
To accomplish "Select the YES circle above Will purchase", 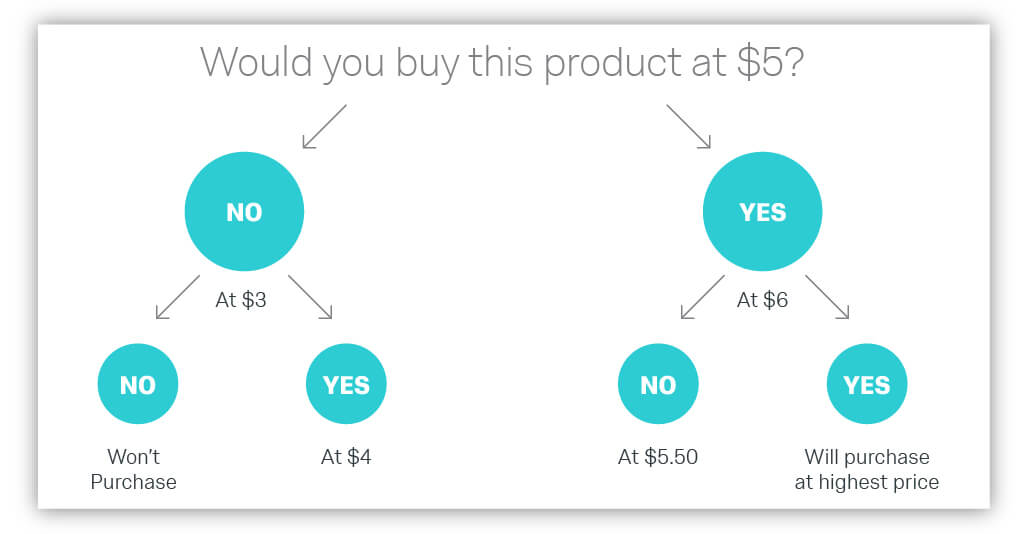I will point(867,384).
